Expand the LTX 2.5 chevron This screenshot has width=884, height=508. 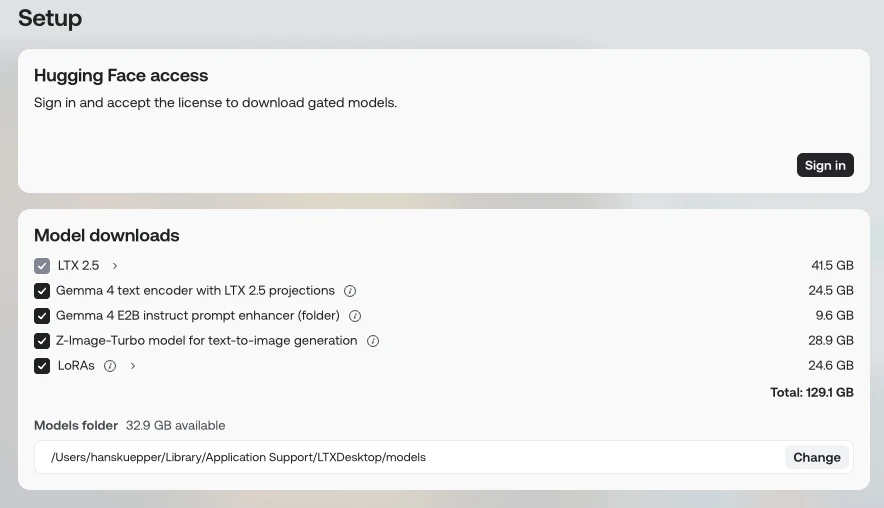coord(115,266)
